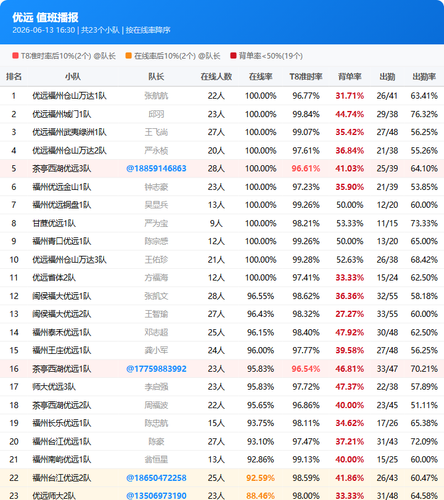
Task: Open captain link @17759883992
Action: [156, 369]
